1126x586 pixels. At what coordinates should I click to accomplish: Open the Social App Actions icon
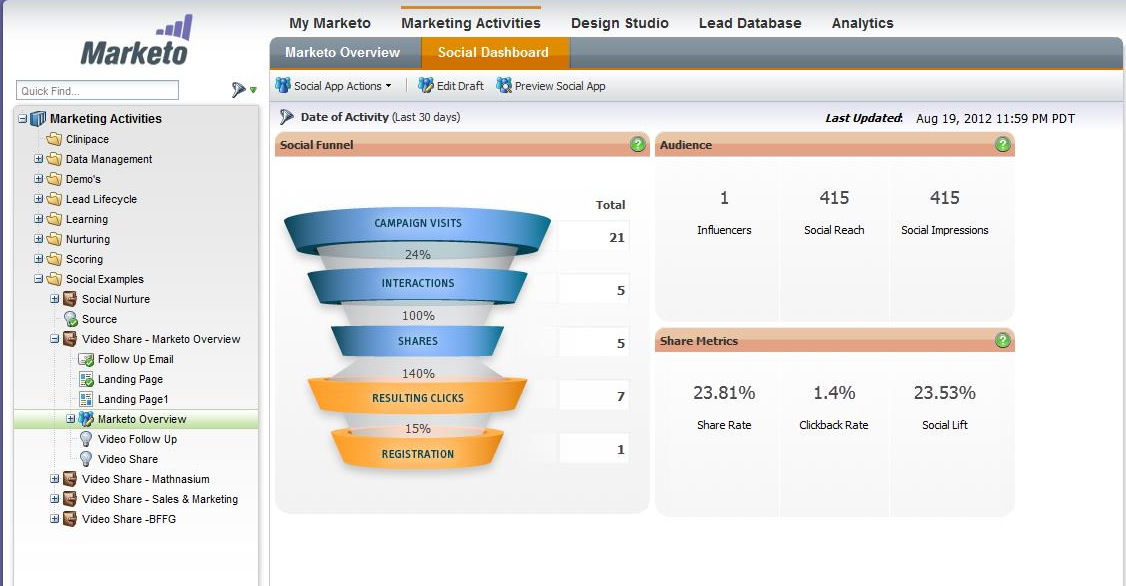pyautogui.click(x=283, y=85)
